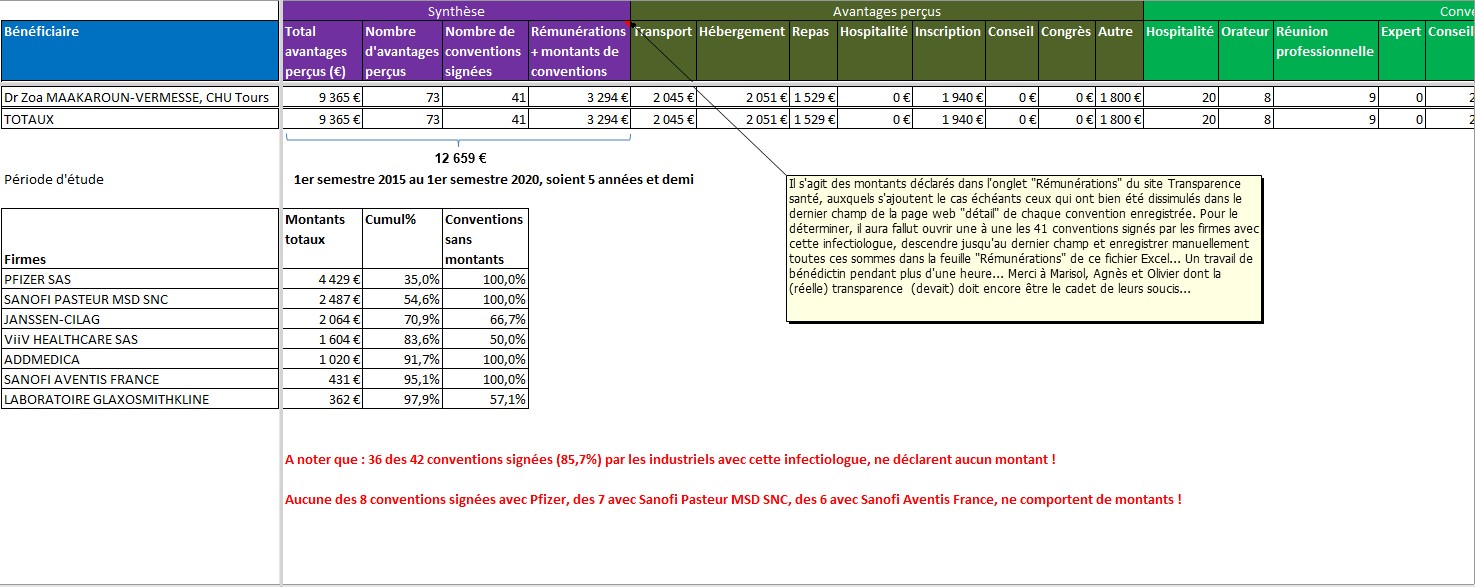Viewport: 1475px width, 587px height.
Task: Select the 431 € Sanofi Aventis amount
Action: point(322,379)
